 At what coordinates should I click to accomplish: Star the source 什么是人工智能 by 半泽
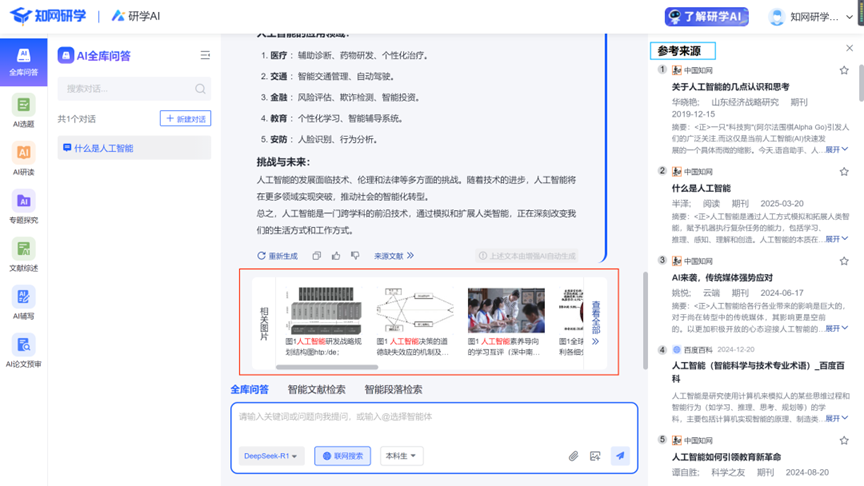tap(844, 172)
